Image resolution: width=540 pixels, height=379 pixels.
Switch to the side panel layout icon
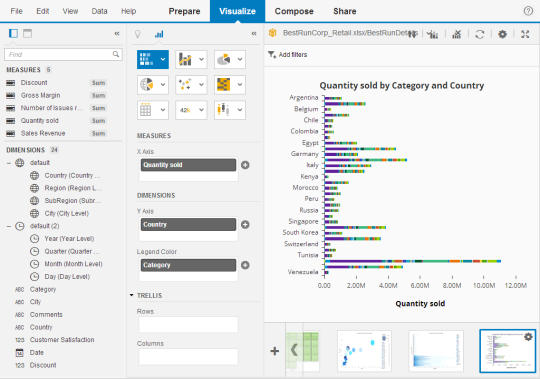click(13, 33)
